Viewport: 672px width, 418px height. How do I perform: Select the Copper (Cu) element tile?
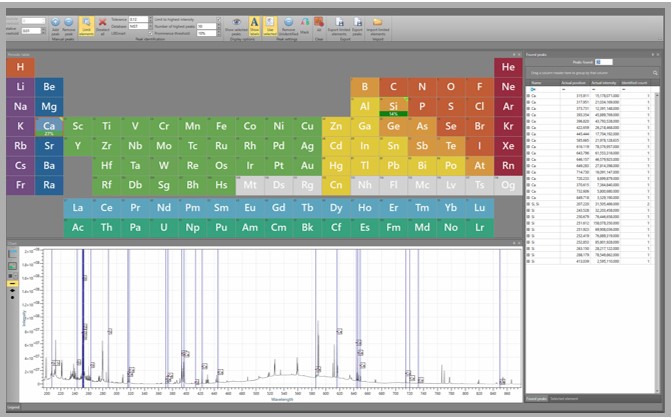click(307, 126)
